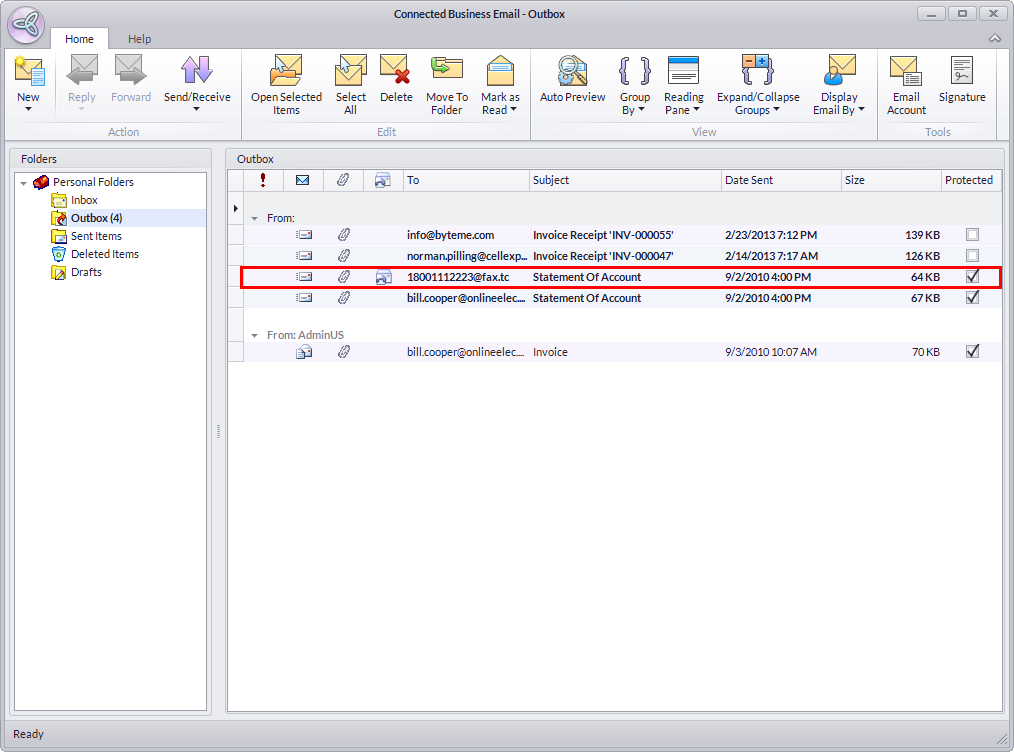Screen dimensions: 1014x752
Task: Select the Sent Items folder
Action: tap(96, 236)
